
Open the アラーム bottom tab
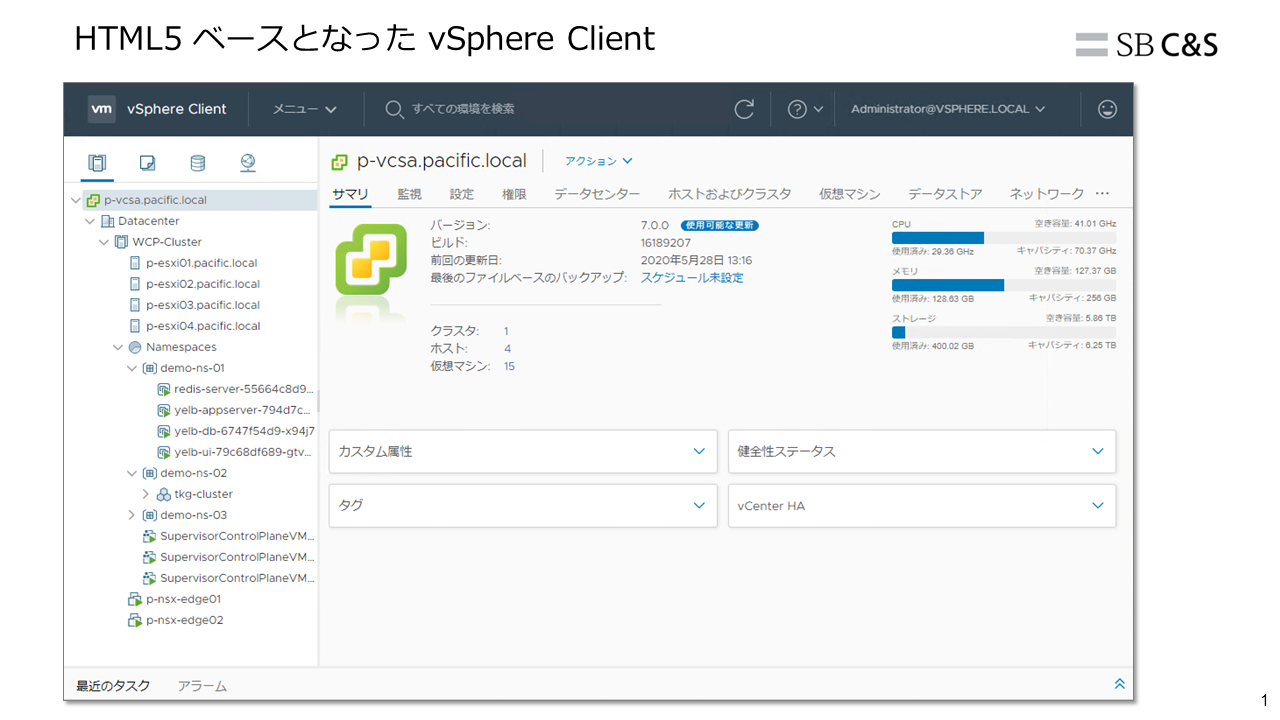[202, 686]
